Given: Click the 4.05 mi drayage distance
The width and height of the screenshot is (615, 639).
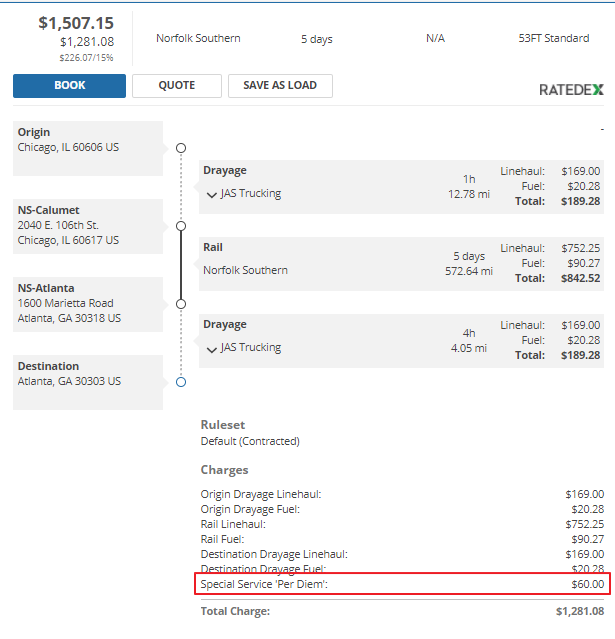Looking at the screenshot, I should tap(469, 348).
